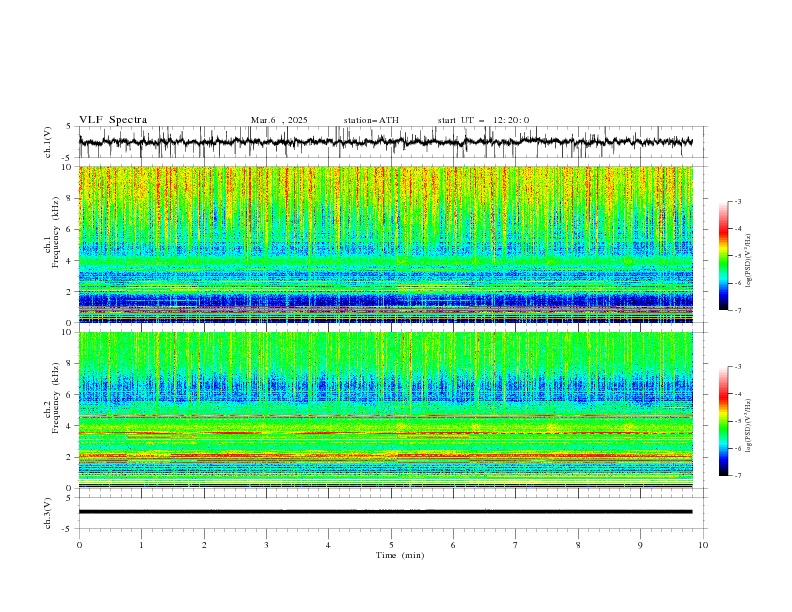The height and width of the screenshot is (612, 792).
Task: Click the ch.1 spectrogram panel
Action: [x=385, y=244]
